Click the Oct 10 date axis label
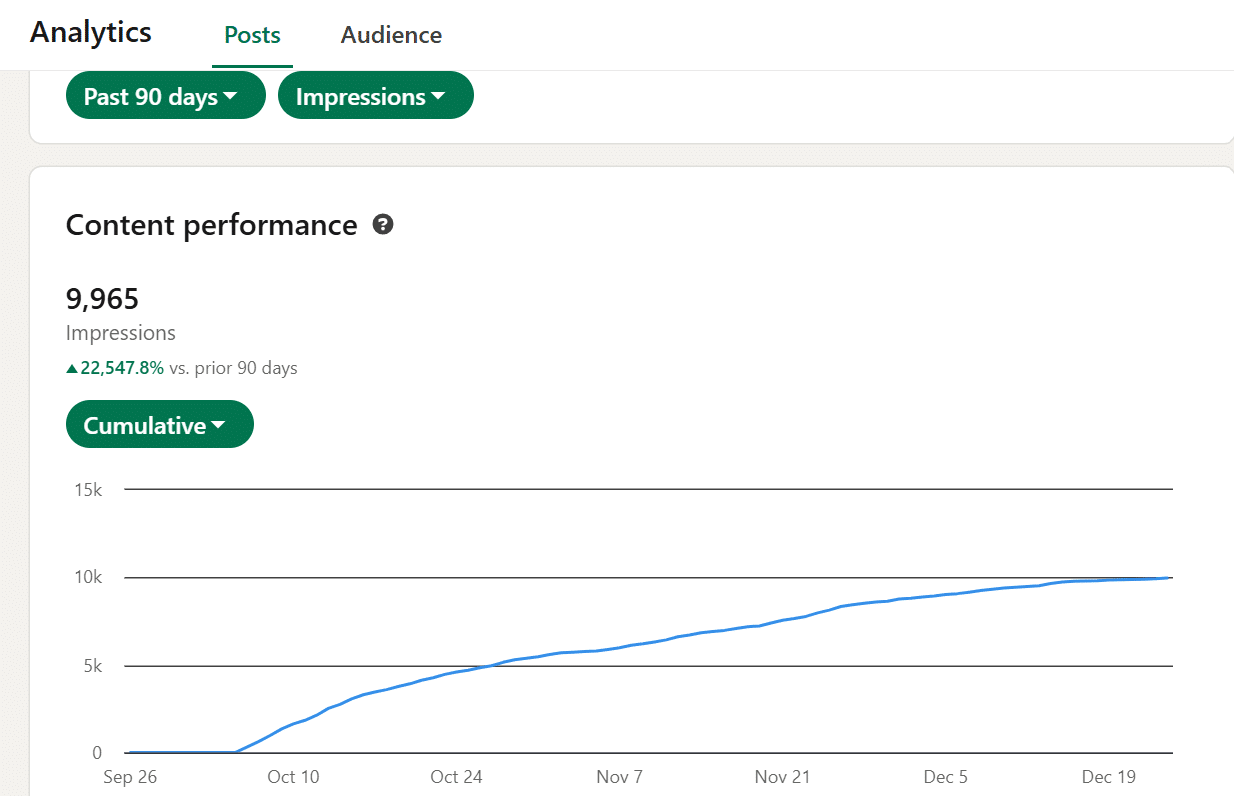The image size is (1234, 796). click(294, 777)
